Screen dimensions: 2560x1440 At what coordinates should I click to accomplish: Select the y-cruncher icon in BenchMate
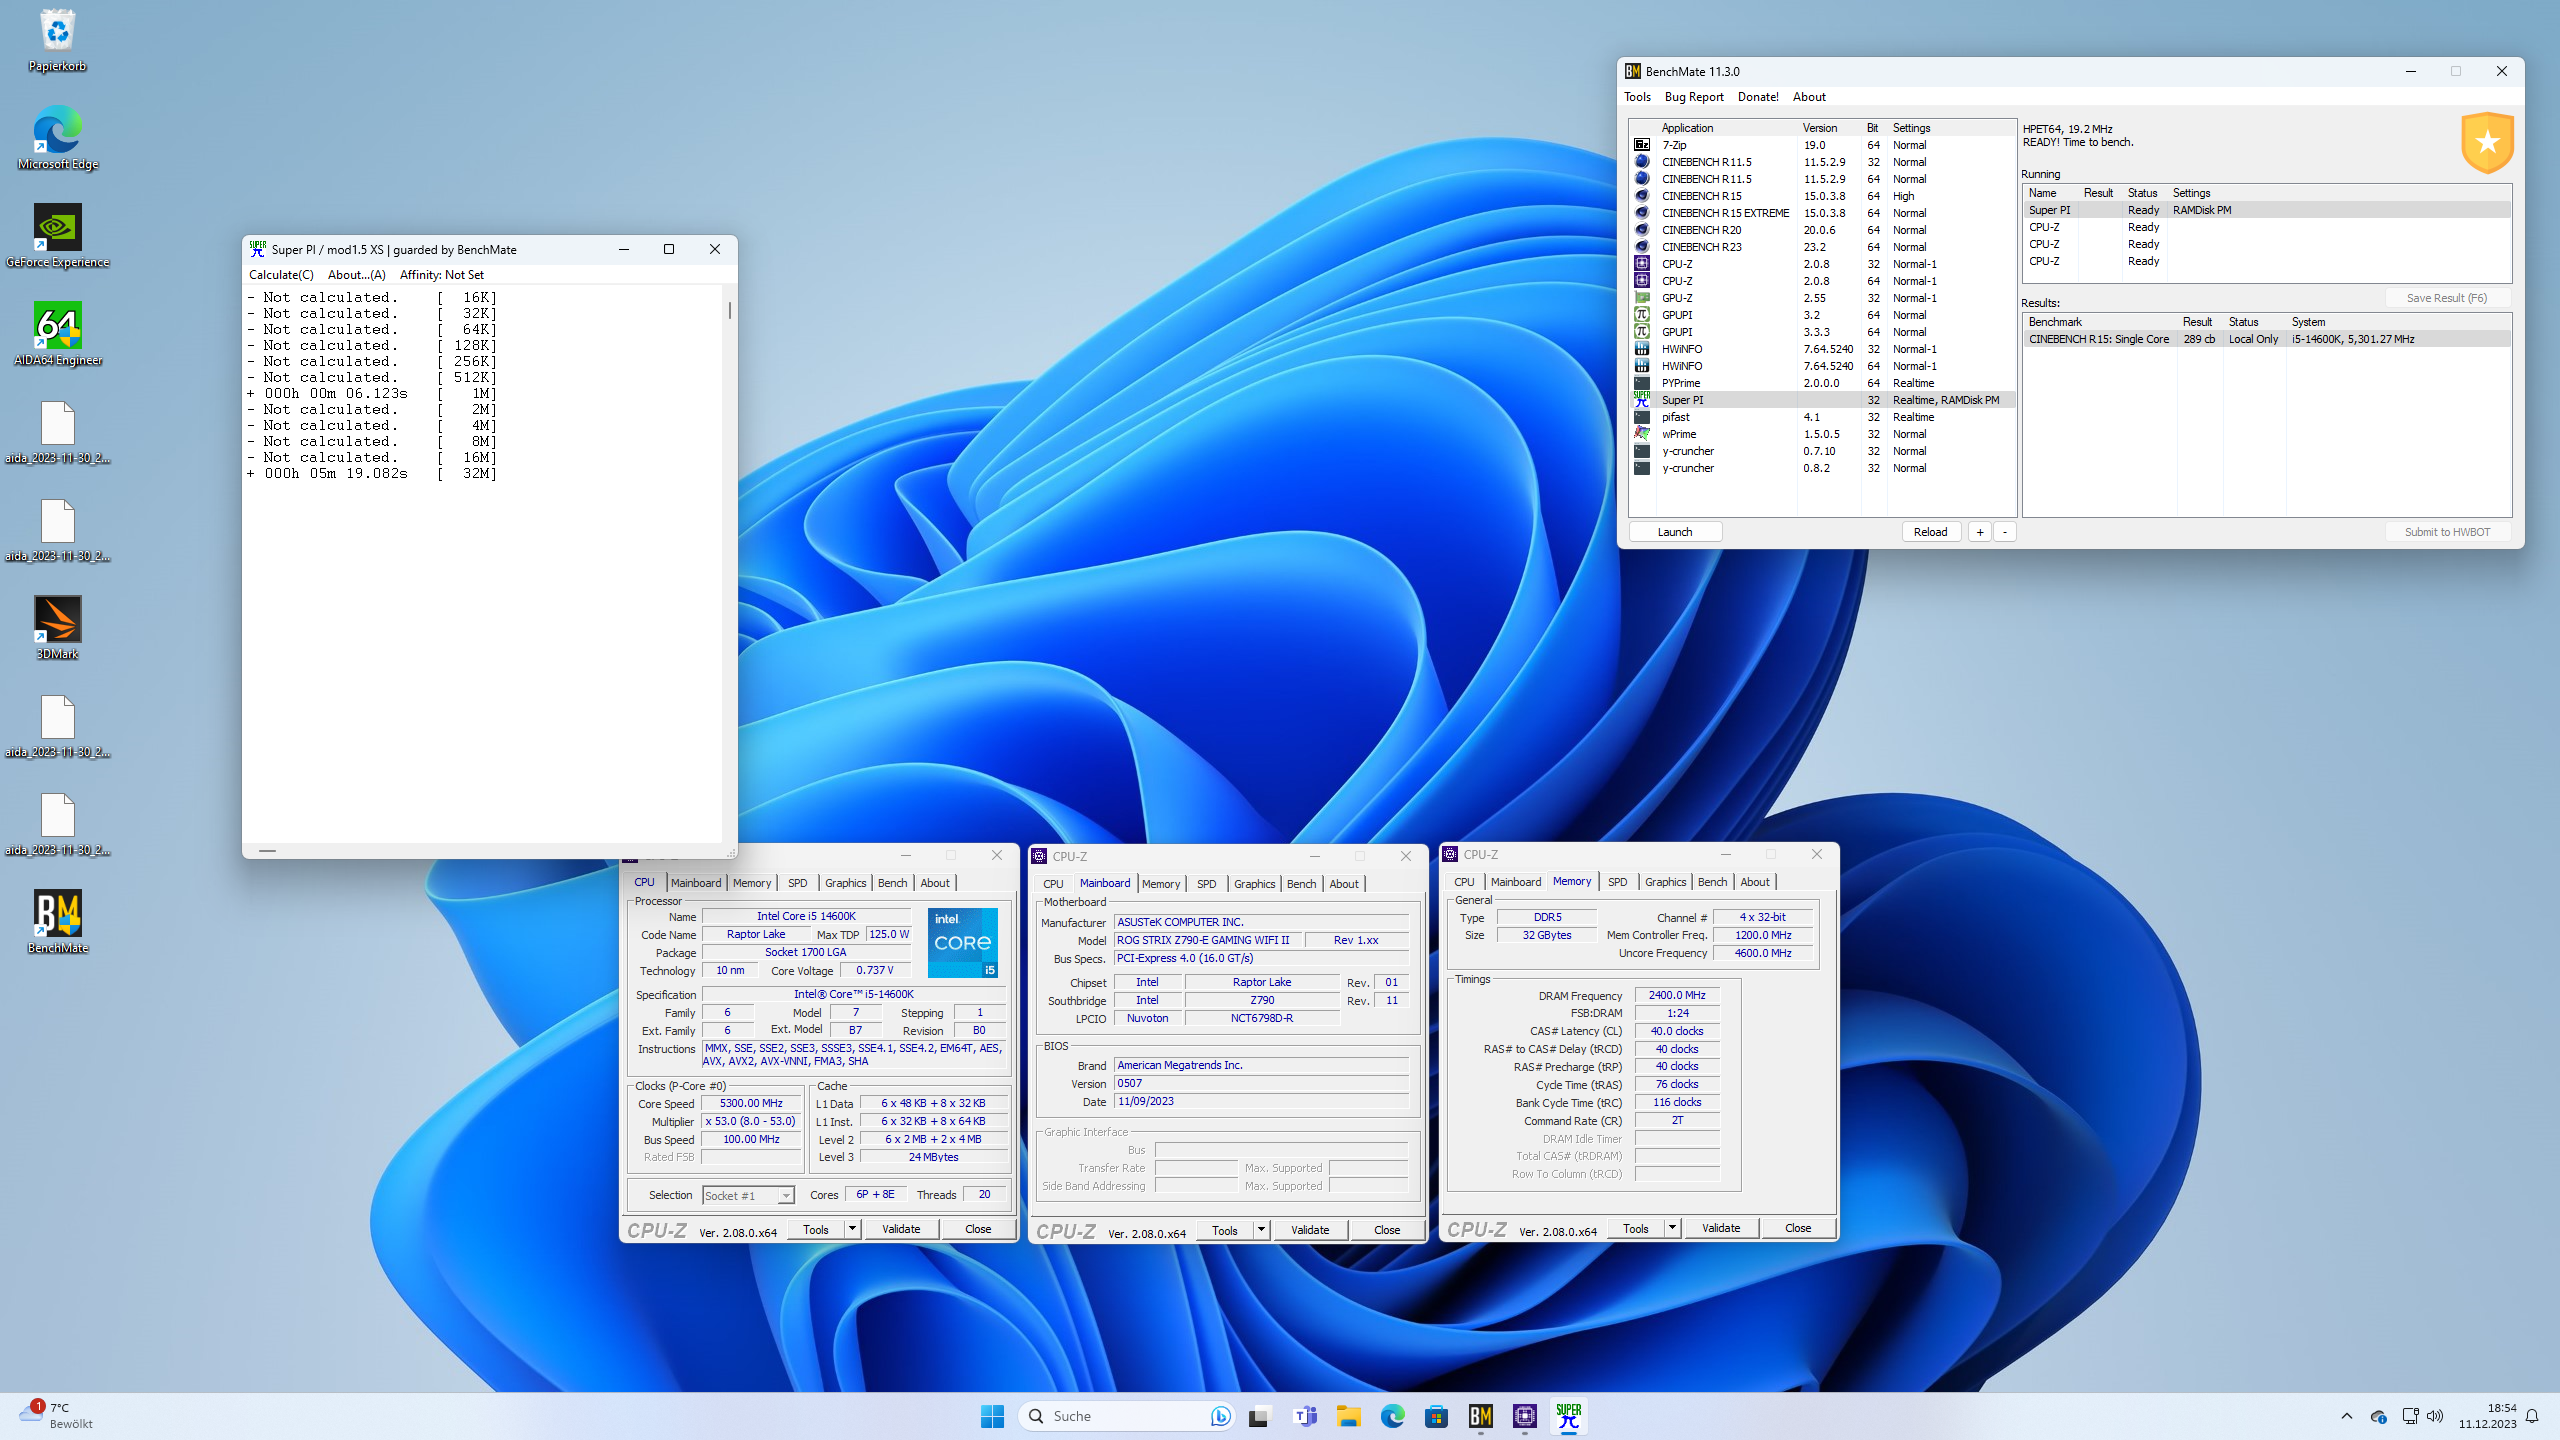click(x=1641, y=451)
